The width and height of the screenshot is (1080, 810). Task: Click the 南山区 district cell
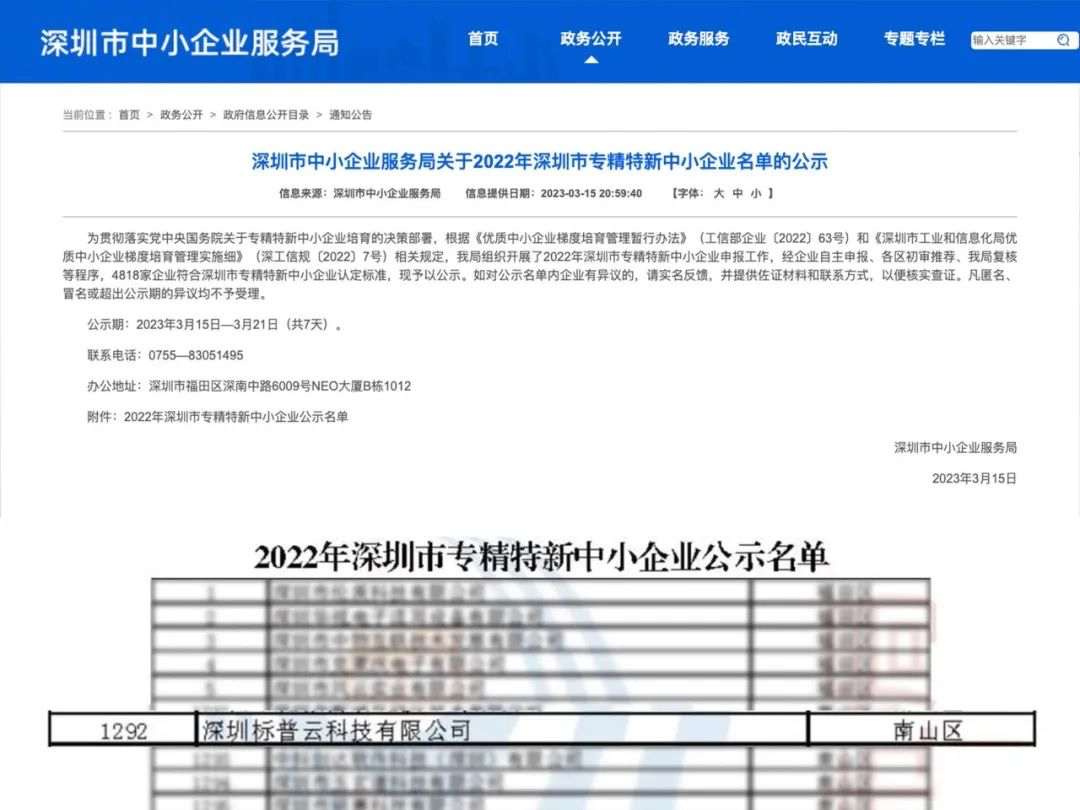(x=927, y=730)
